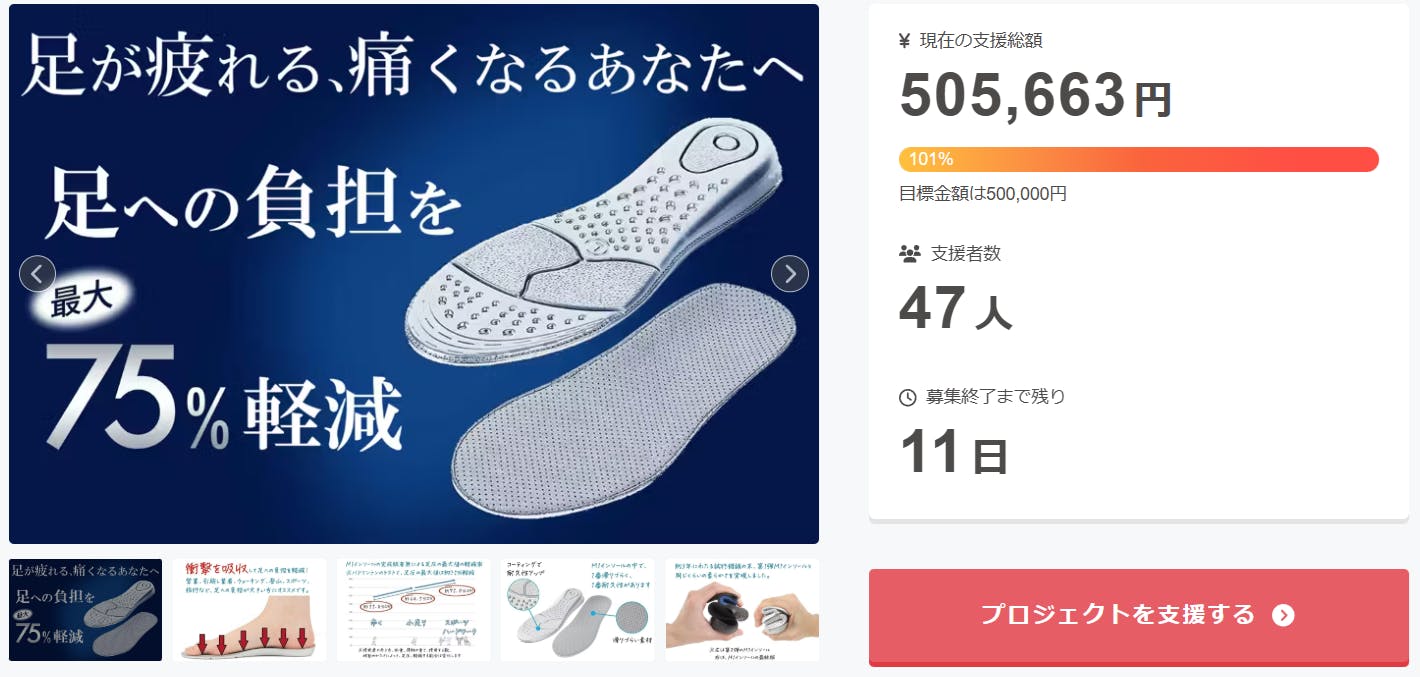Screen dimensions: 1420x677
Task: Click the orange 101% progress bar
Action: point(1139,159)
